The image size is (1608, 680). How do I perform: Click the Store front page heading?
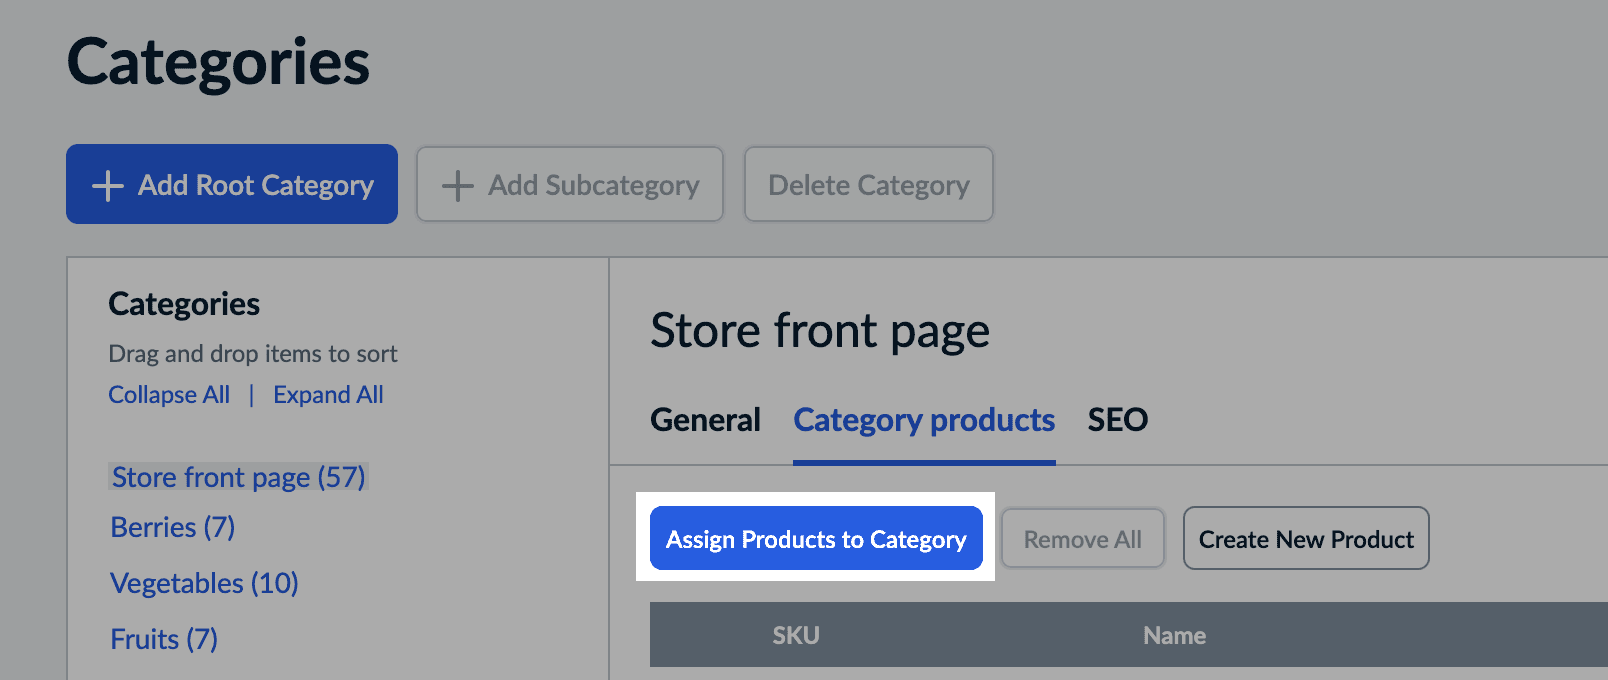pyautogui.click(x=819, y=331)
